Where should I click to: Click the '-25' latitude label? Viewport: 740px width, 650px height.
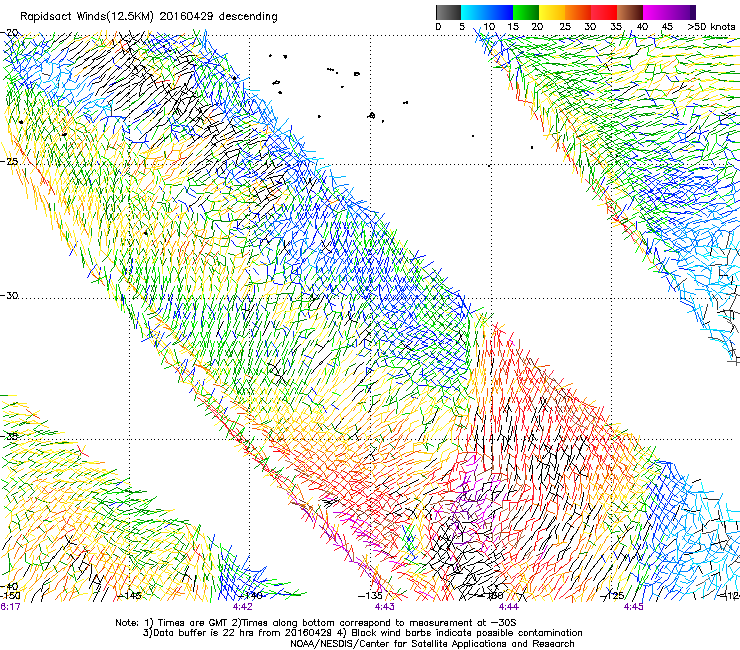tap(9, 162)
